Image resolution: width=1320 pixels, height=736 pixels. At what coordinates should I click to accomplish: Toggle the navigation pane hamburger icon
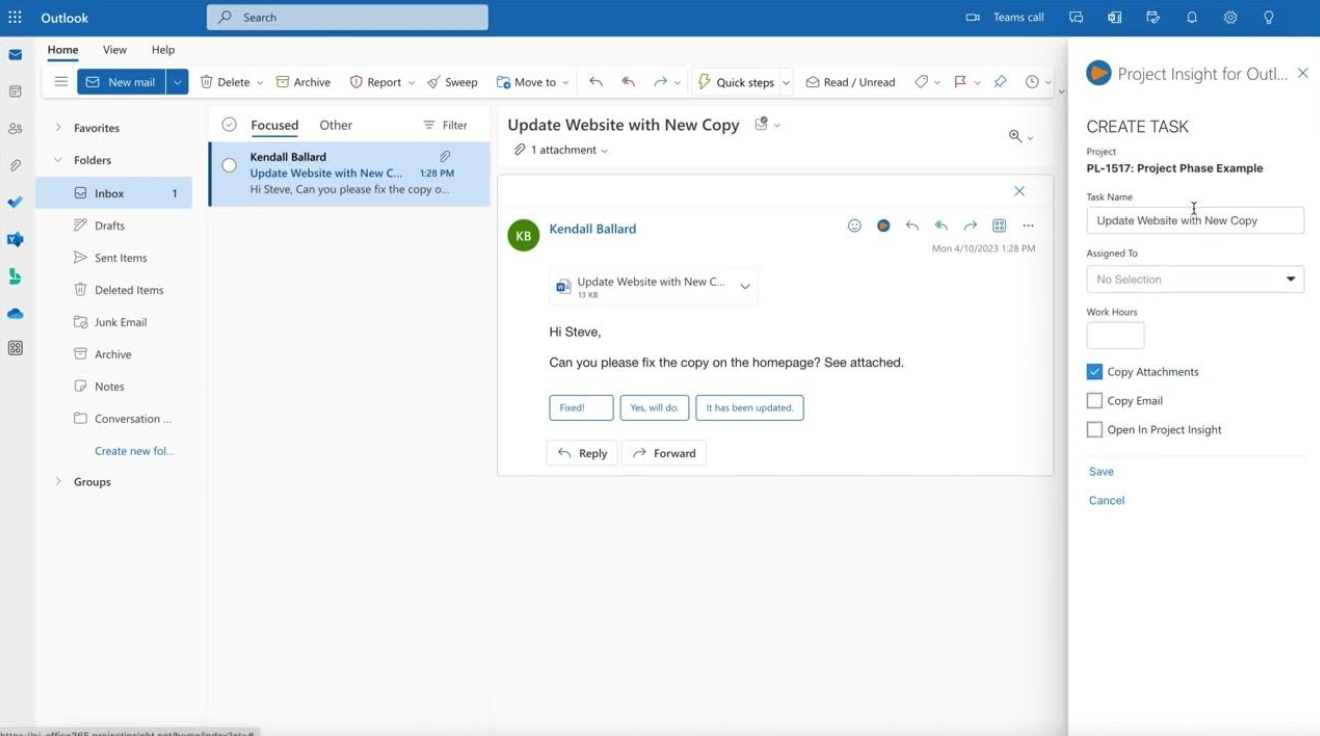point(61,82)
